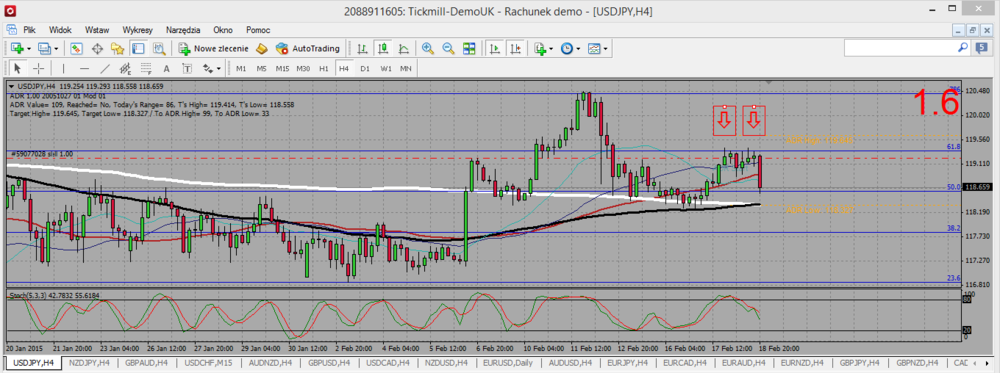The width and height of the screenshot is (1000, 373).
Task: Switch to the W1 timeframe
Action: click(386, 68)
